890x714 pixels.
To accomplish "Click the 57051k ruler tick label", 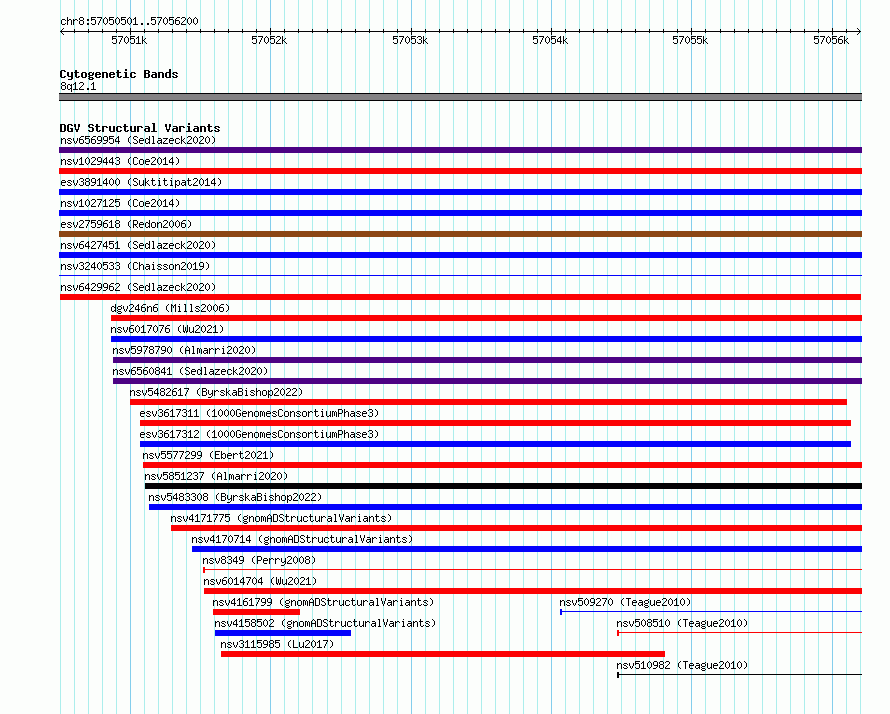I will [x=129, y=40].
